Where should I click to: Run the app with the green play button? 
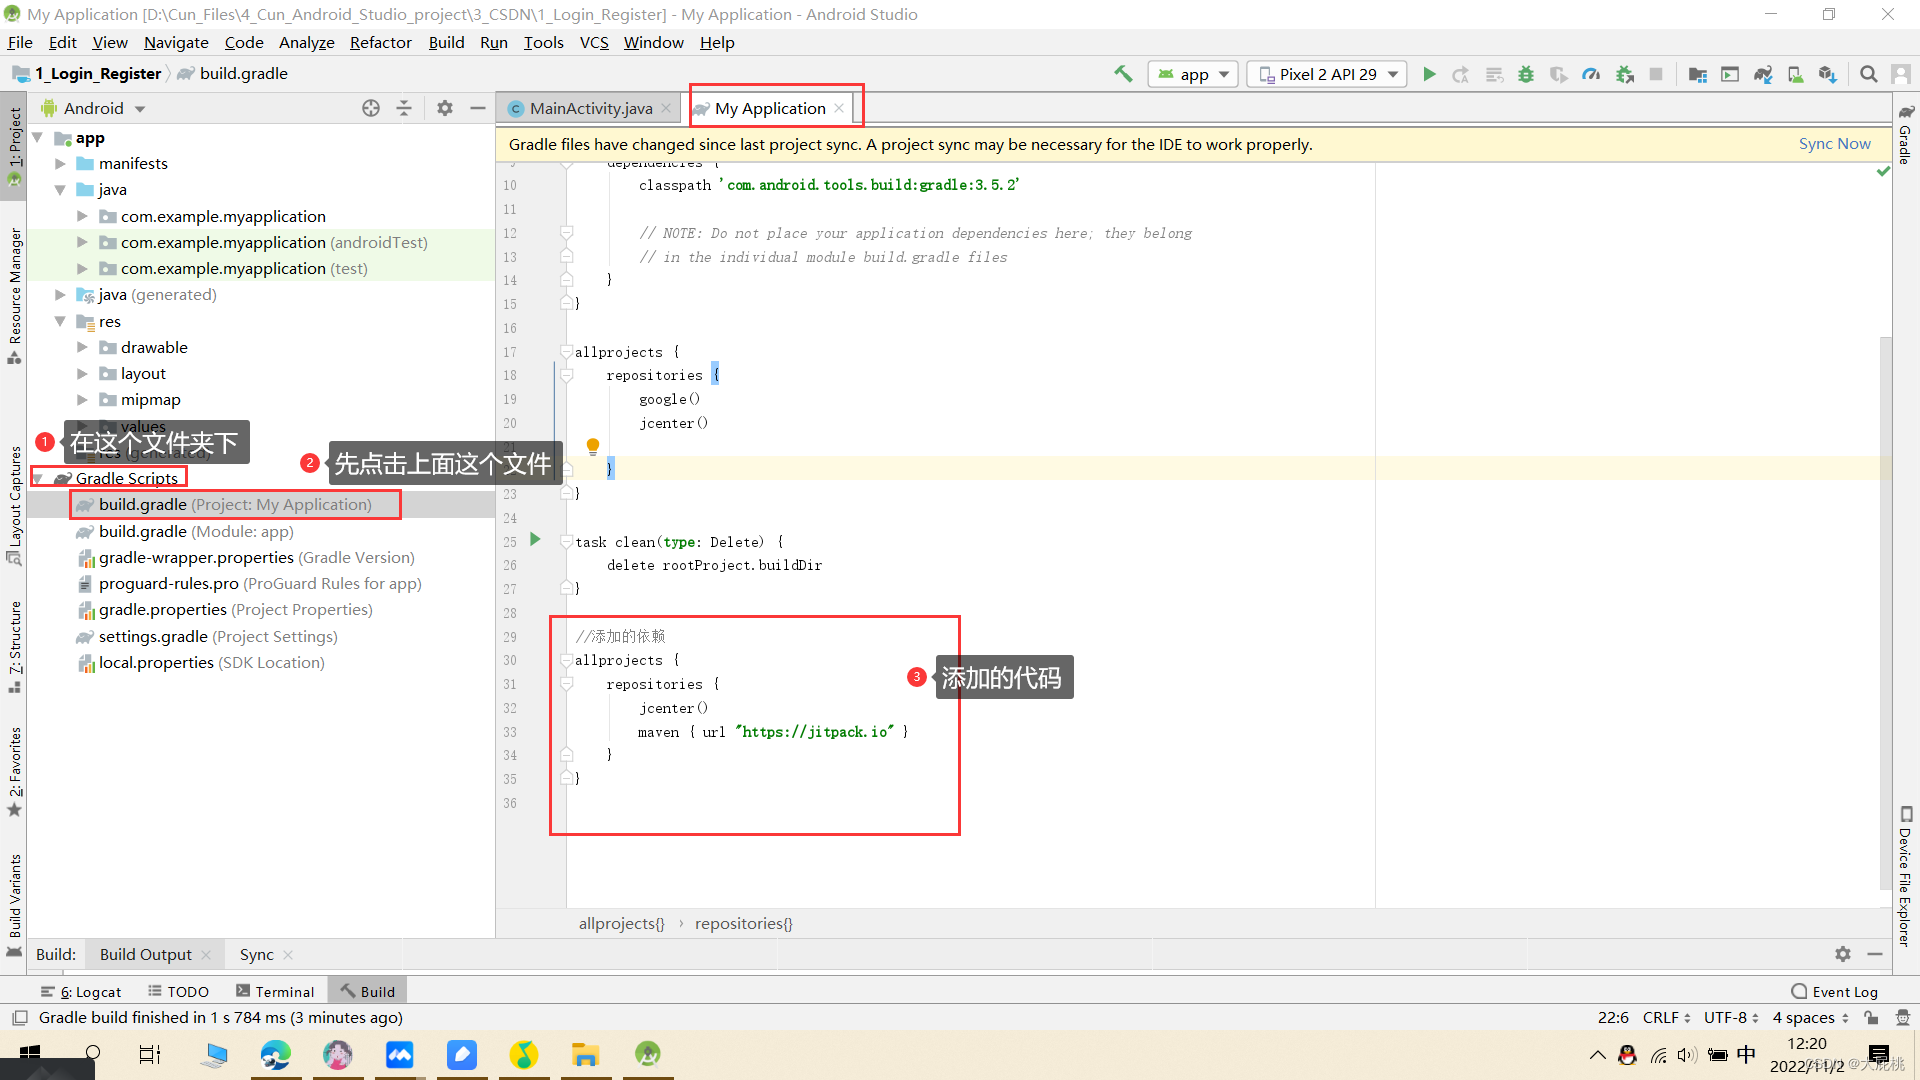[x=1429, y=73]
